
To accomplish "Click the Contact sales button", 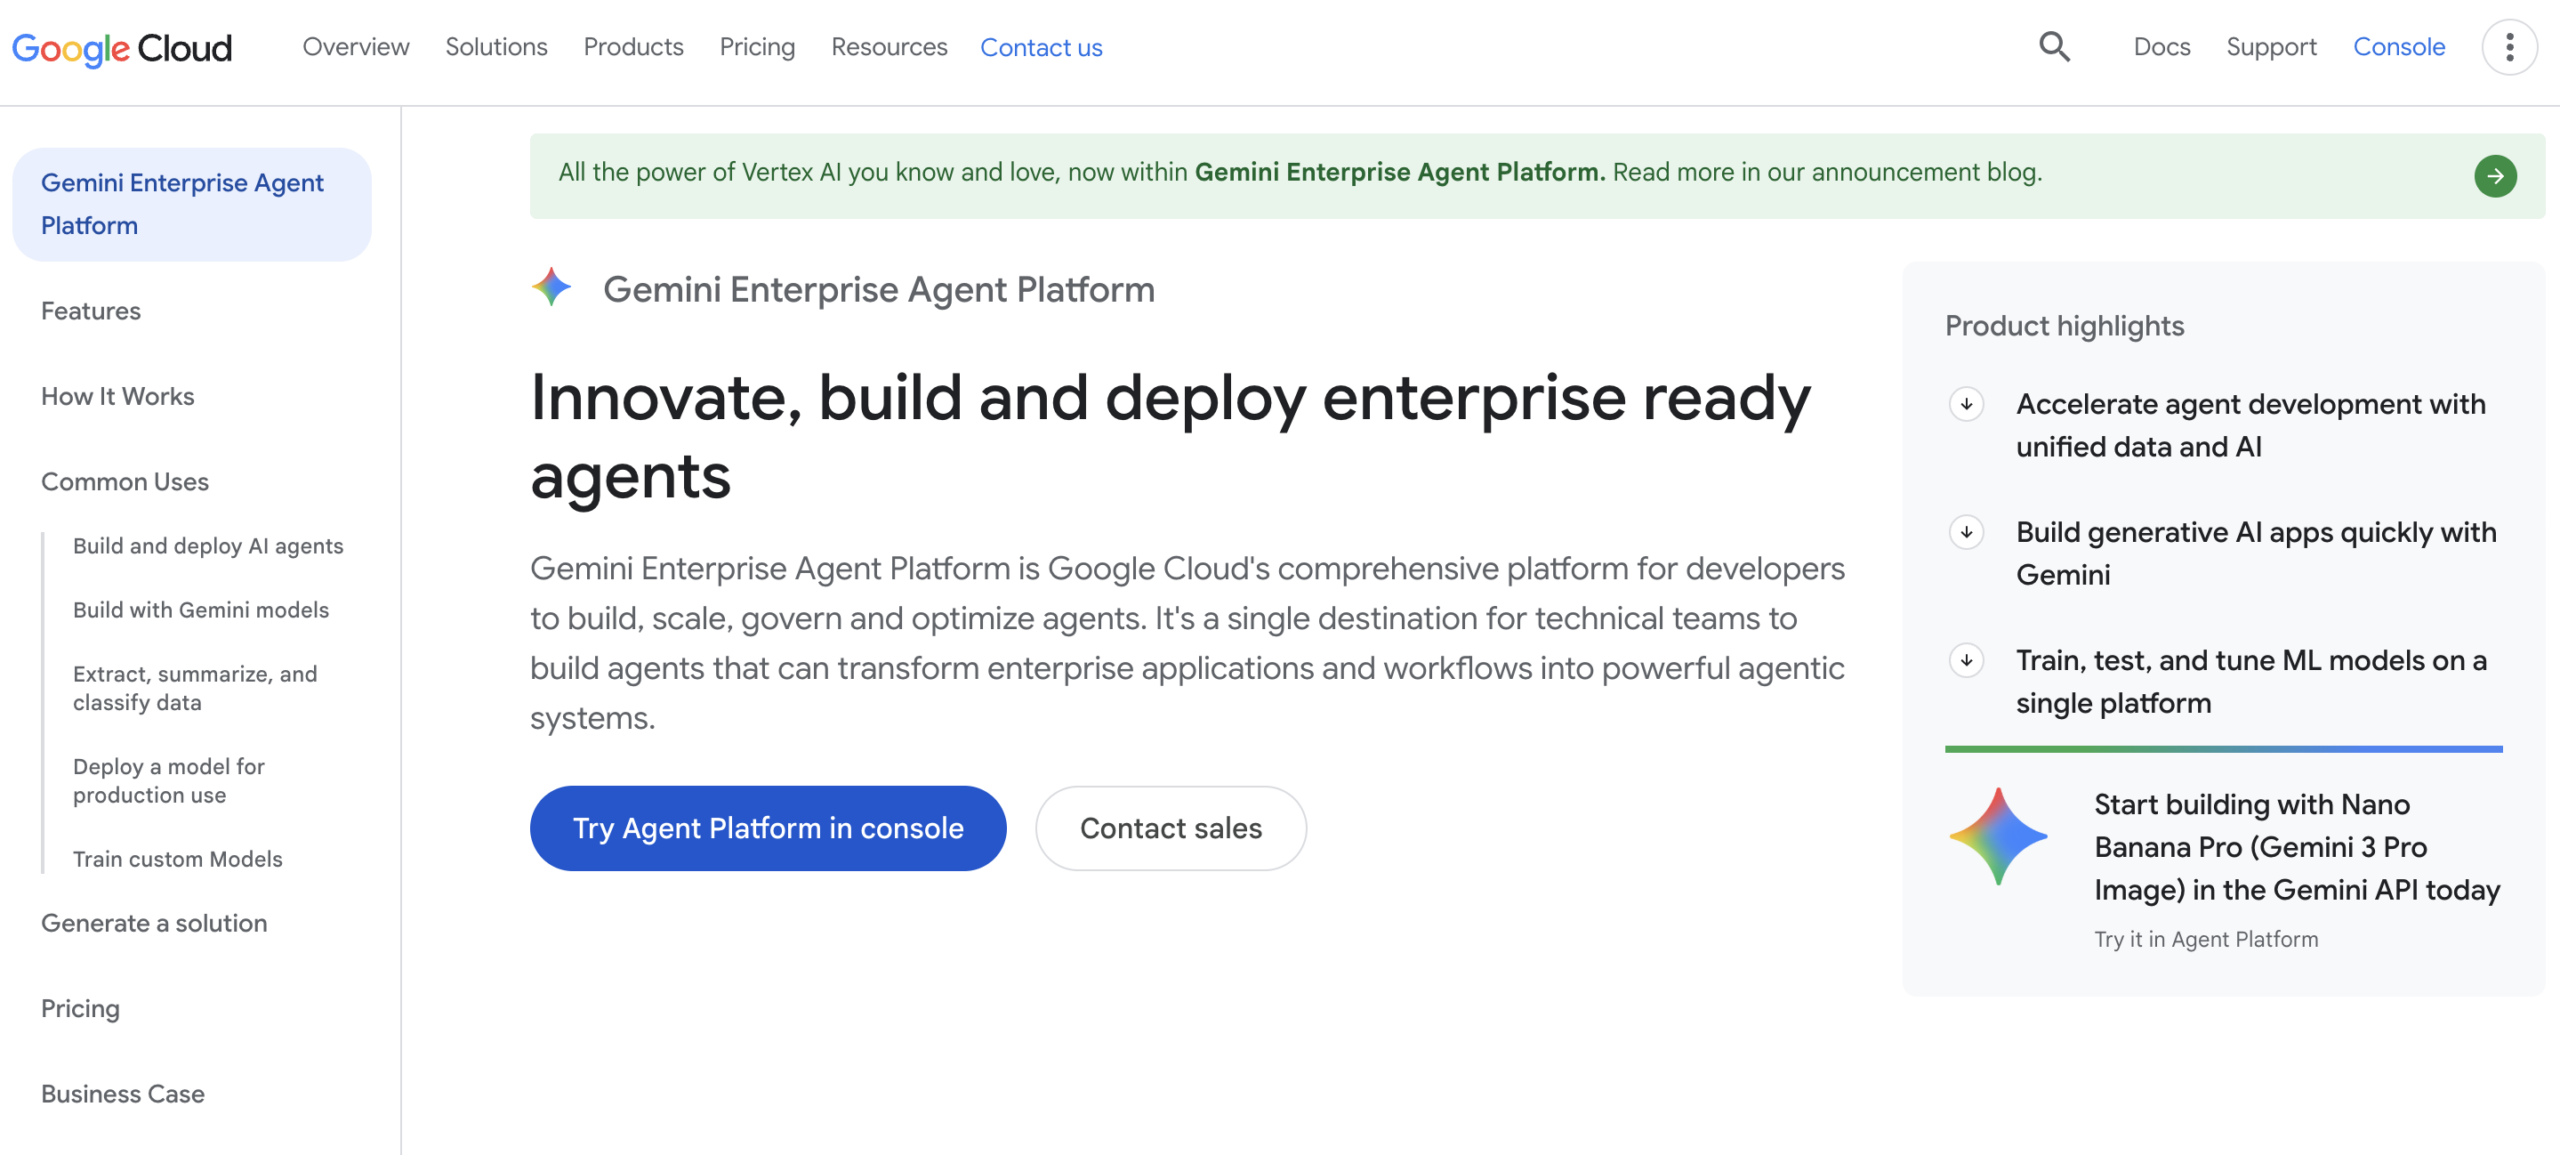I will point(1171,828).
